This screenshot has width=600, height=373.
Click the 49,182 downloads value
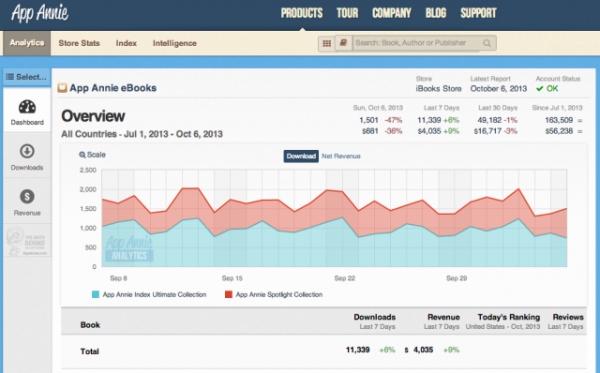point(489,120)
